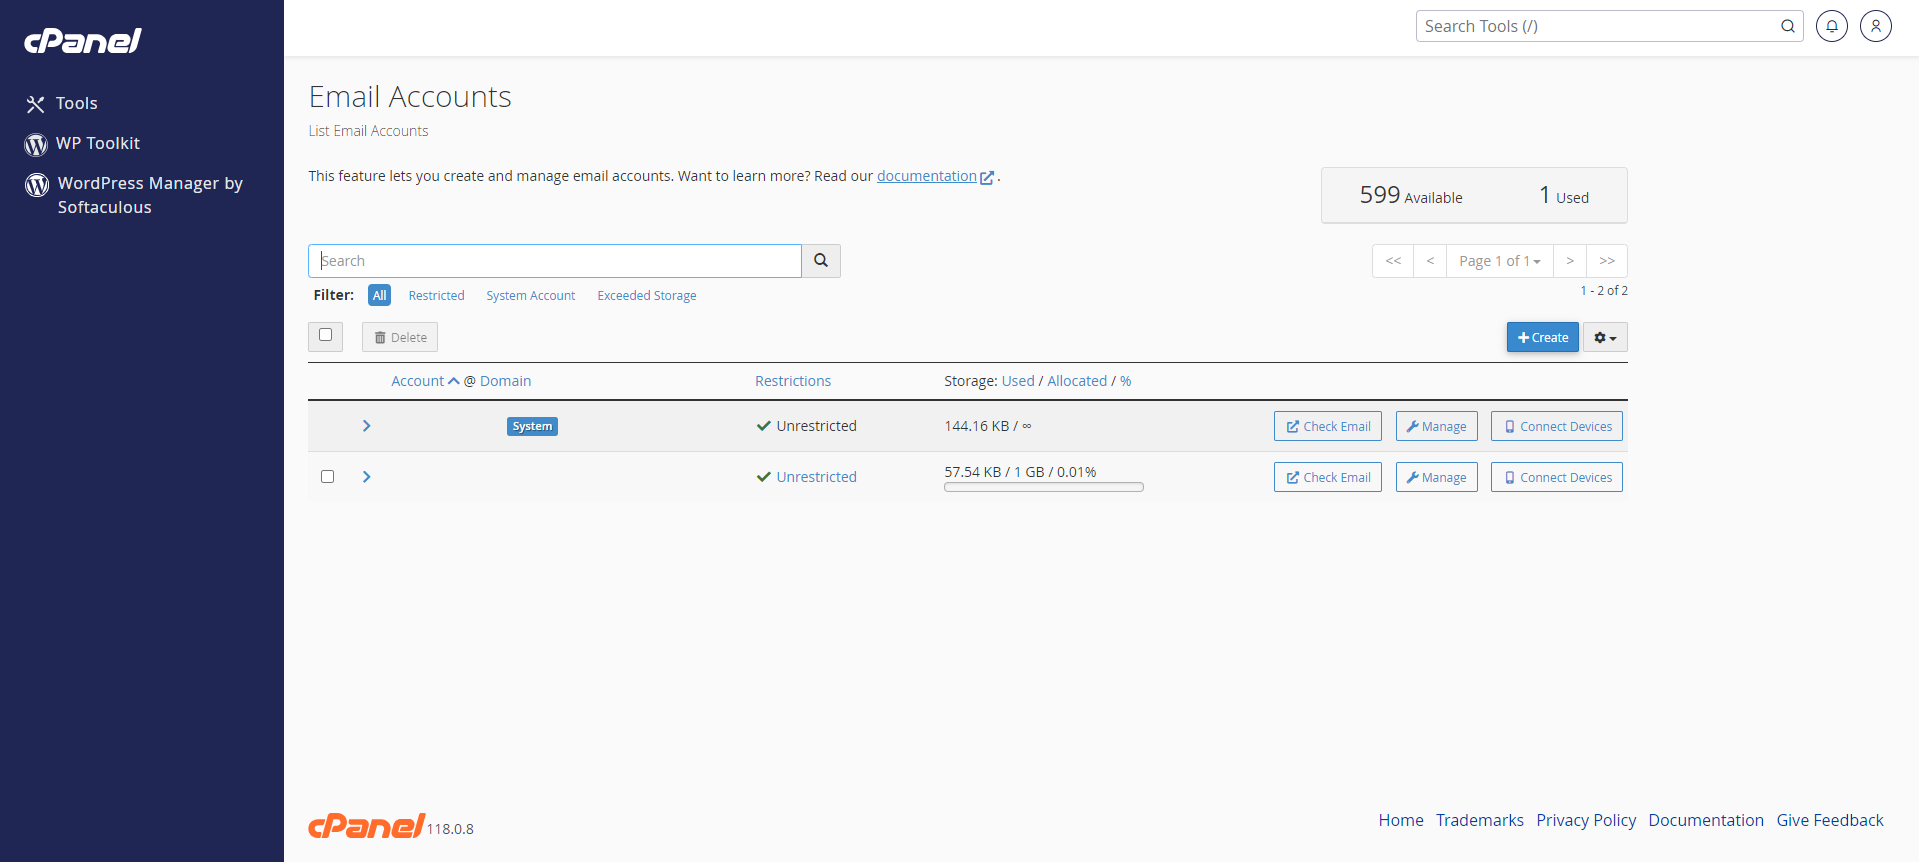Click the Create button
The height and width of the screenshot is (862, 1919).
pyautogui.click(x=1543, y=337)
